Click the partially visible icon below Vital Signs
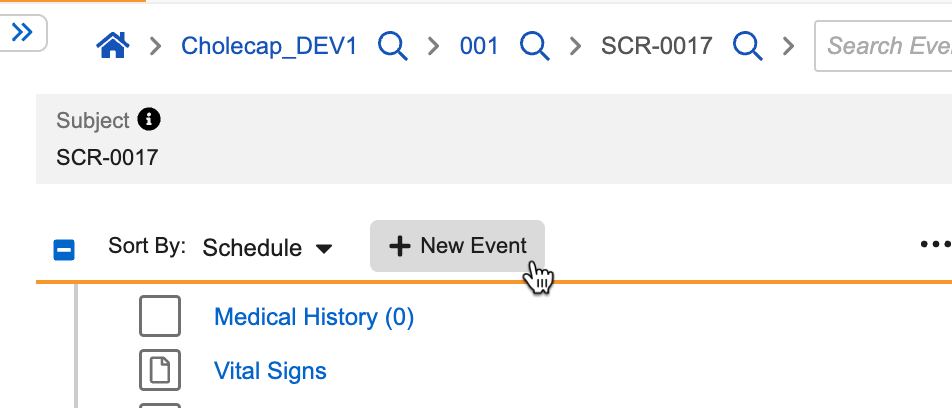Image resolution: width=952 pixels, height=408 pixels. click(x=160, y=404)
